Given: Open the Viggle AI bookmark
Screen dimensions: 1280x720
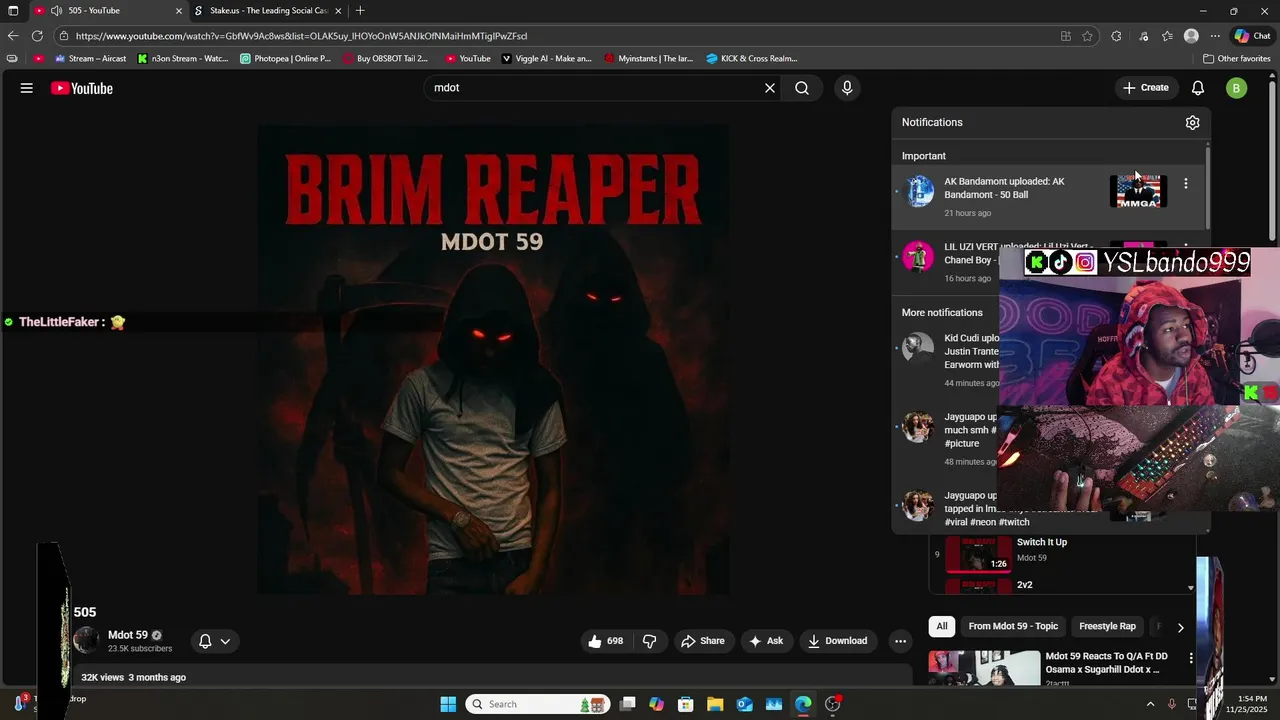Looking at the screenshot, I should [546, 59].
